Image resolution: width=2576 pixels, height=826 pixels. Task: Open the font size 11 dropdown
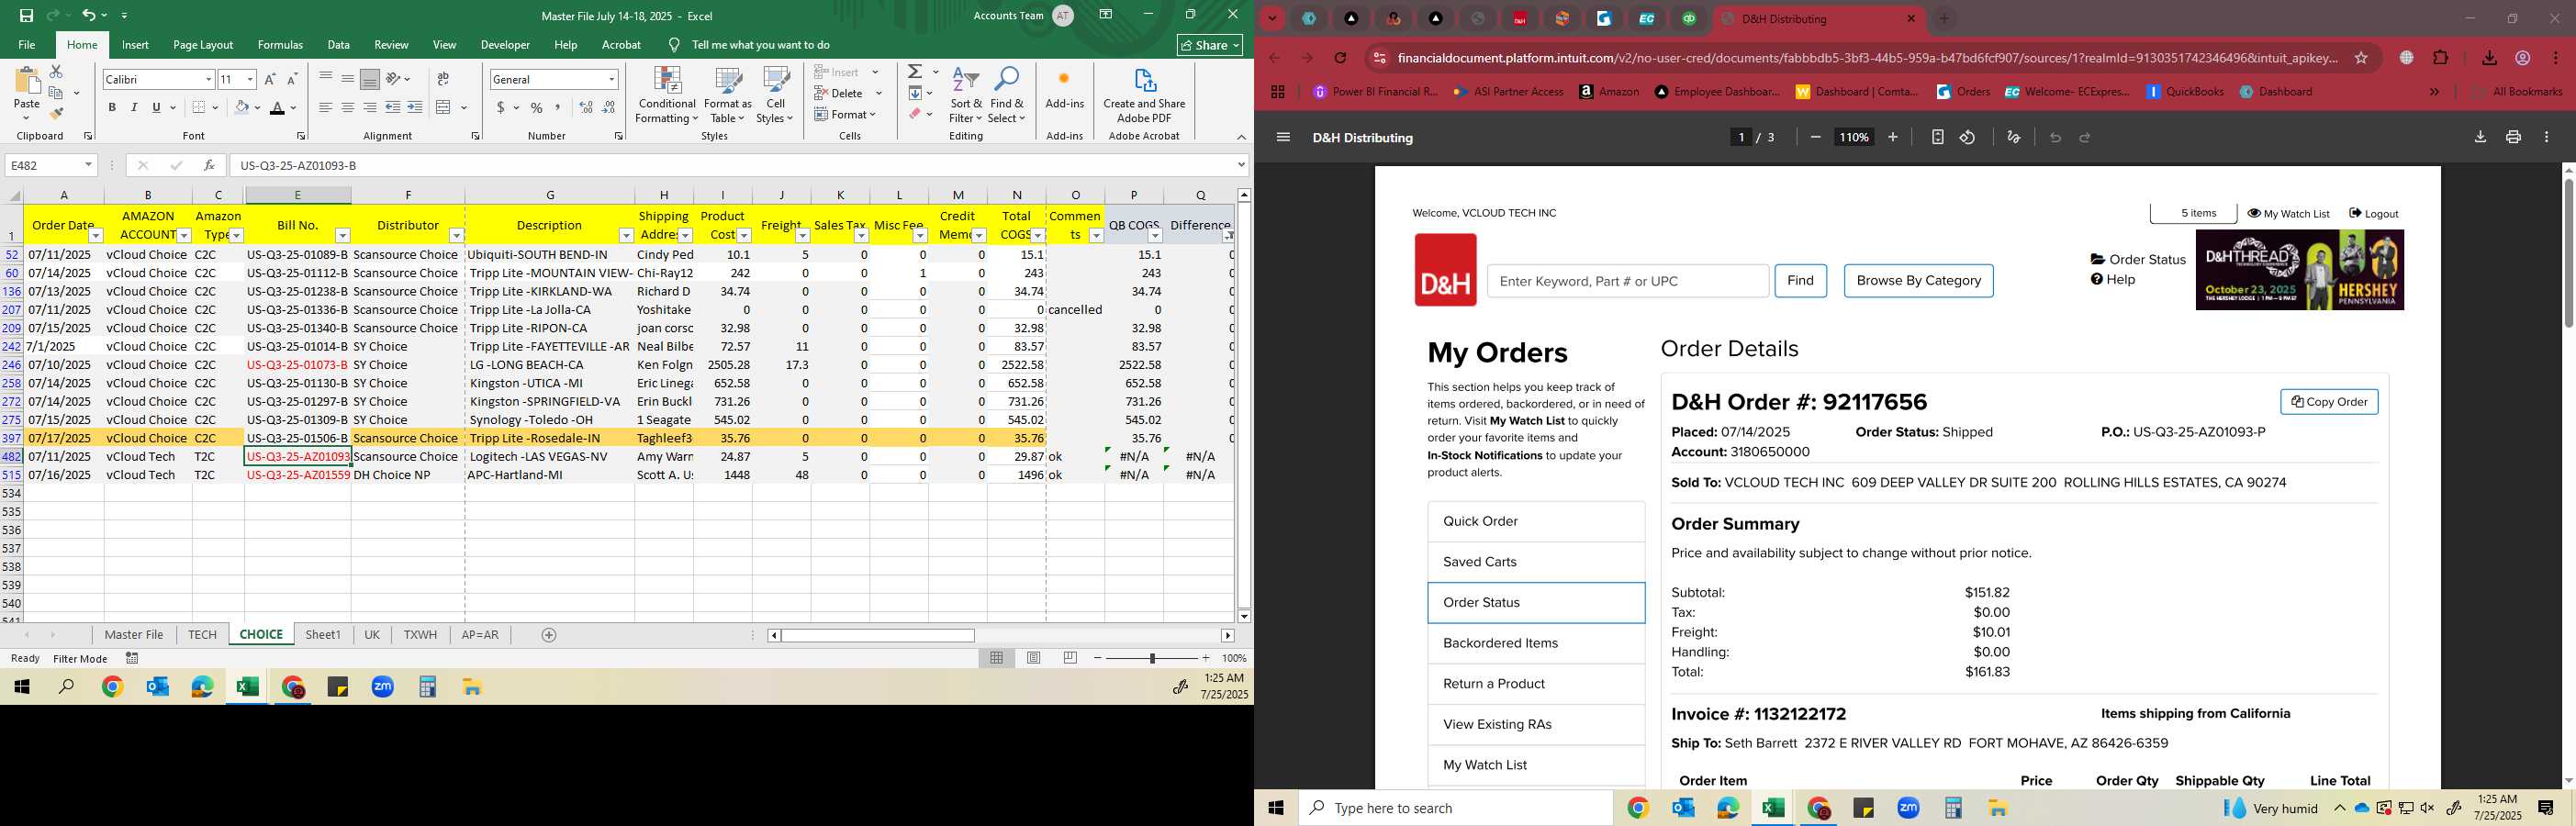[250, 79]
